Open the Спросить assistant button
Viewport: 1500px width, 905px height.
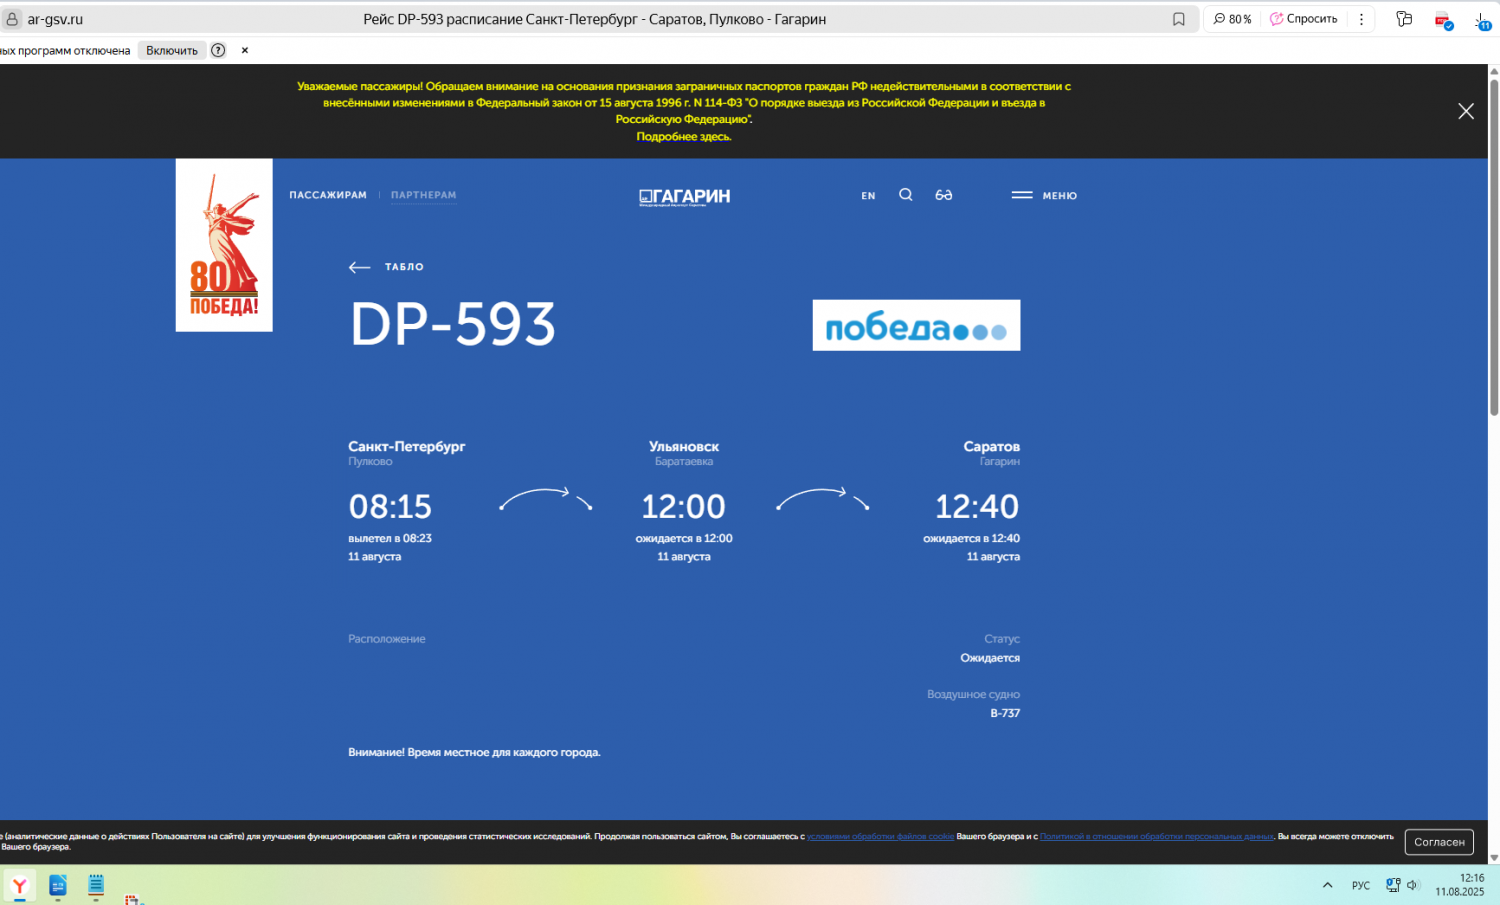click(x=1304, y=19)
